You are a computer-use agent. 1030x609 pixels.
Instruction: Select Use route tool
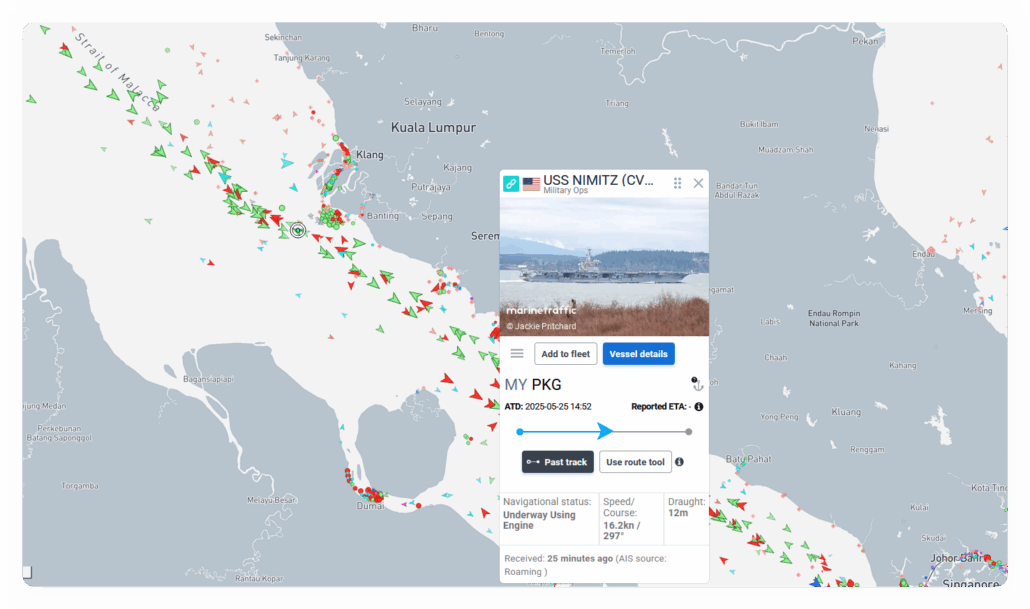pos(635,462)
